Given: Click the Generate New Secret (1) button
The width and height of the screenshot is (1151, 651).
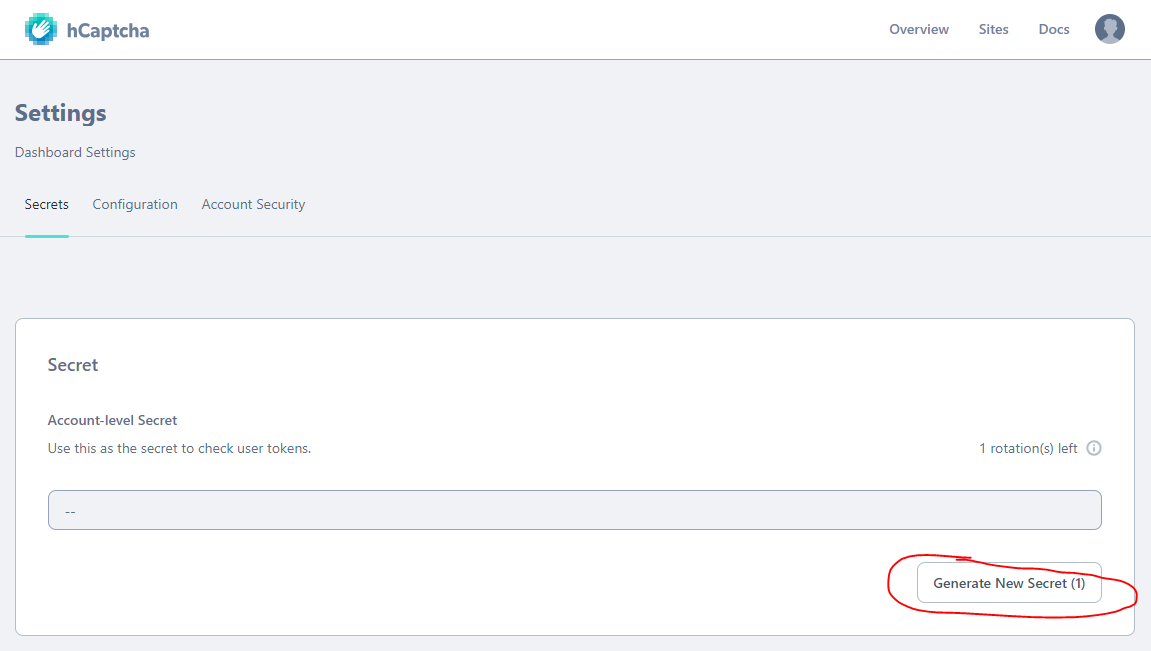Looking at the screenshot, I should coord(1009,583).
